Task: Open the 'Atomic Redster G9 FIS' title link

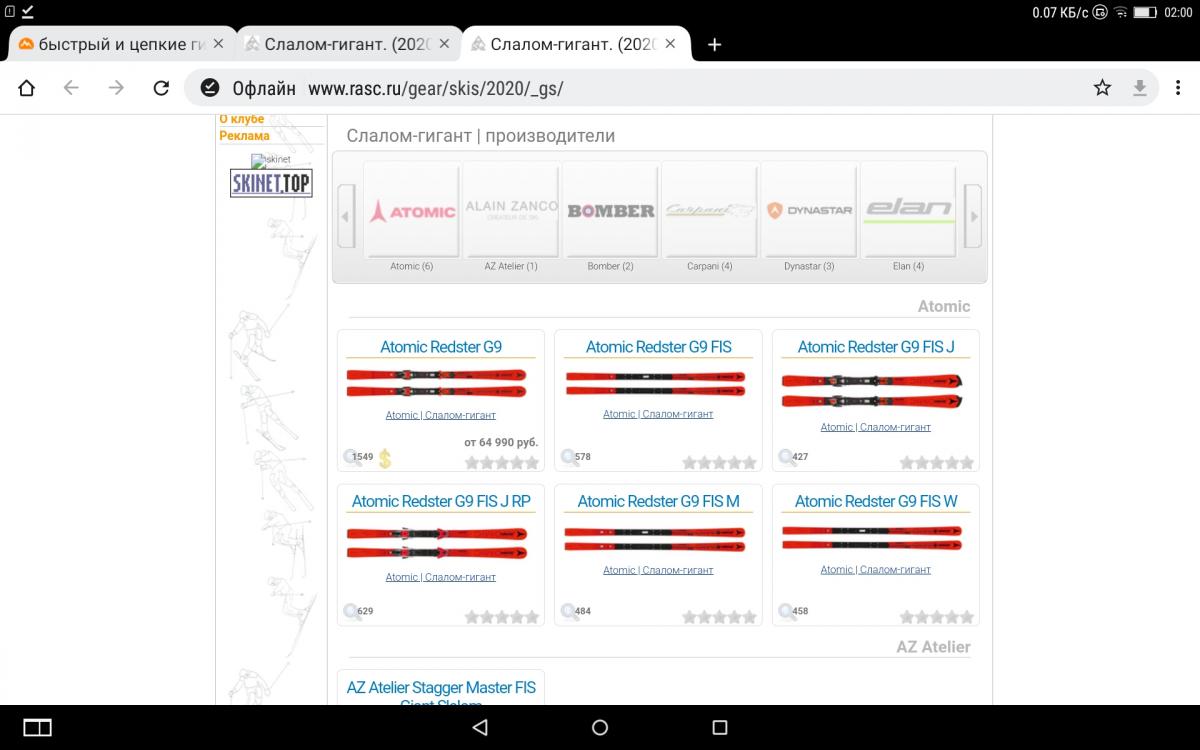Action: click(x=659, y=347)
